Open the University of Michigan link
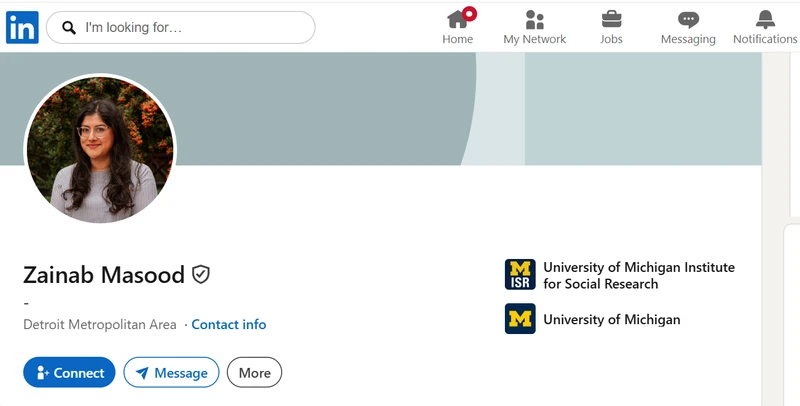The width and height of the screenshot is (800, 406). point(612,319)
